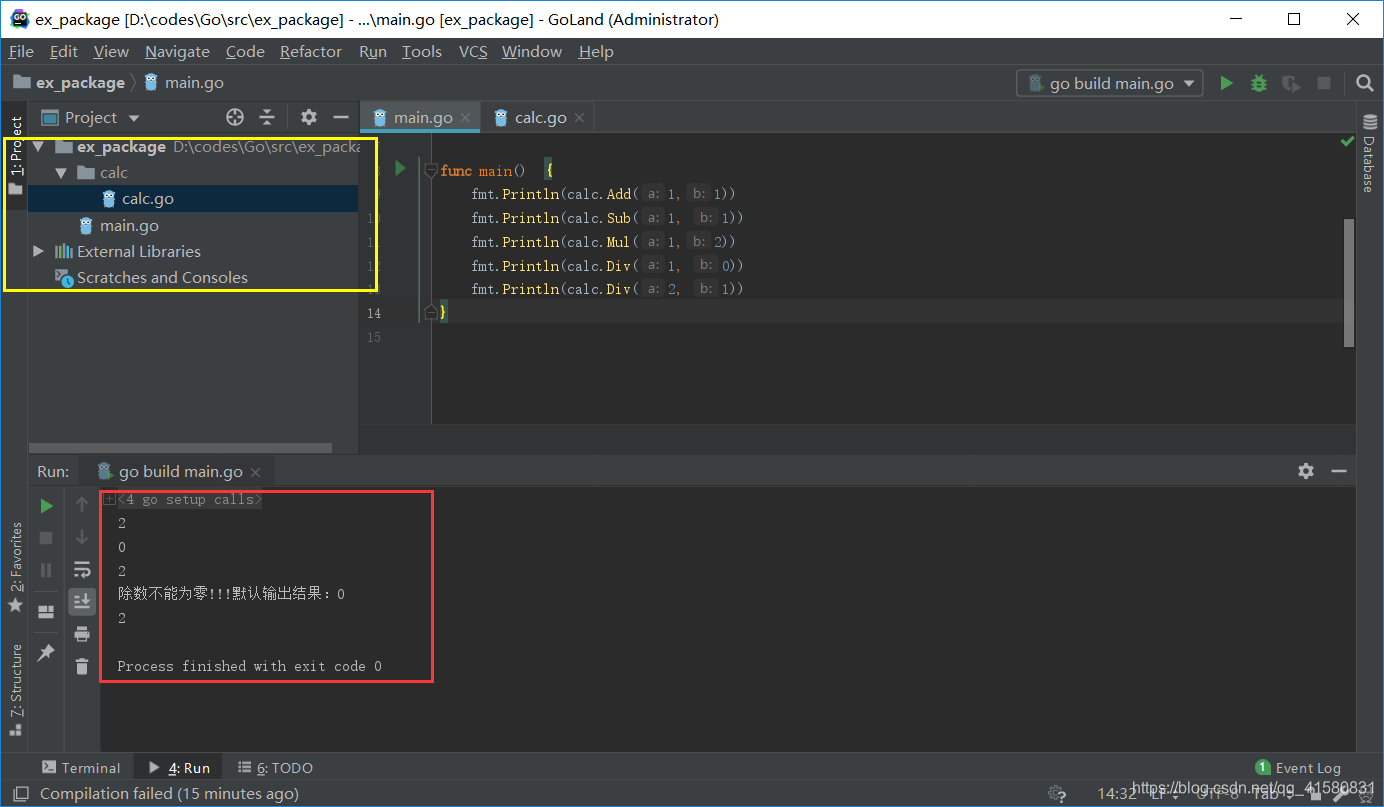Open the 6: TODO tool window
1384x807 pixels.
(275, 768)
